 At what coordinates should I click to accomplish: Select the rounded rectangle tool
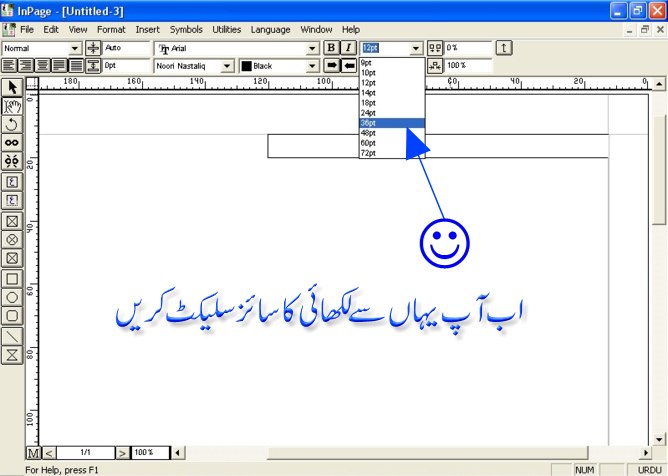click(12, 315)
